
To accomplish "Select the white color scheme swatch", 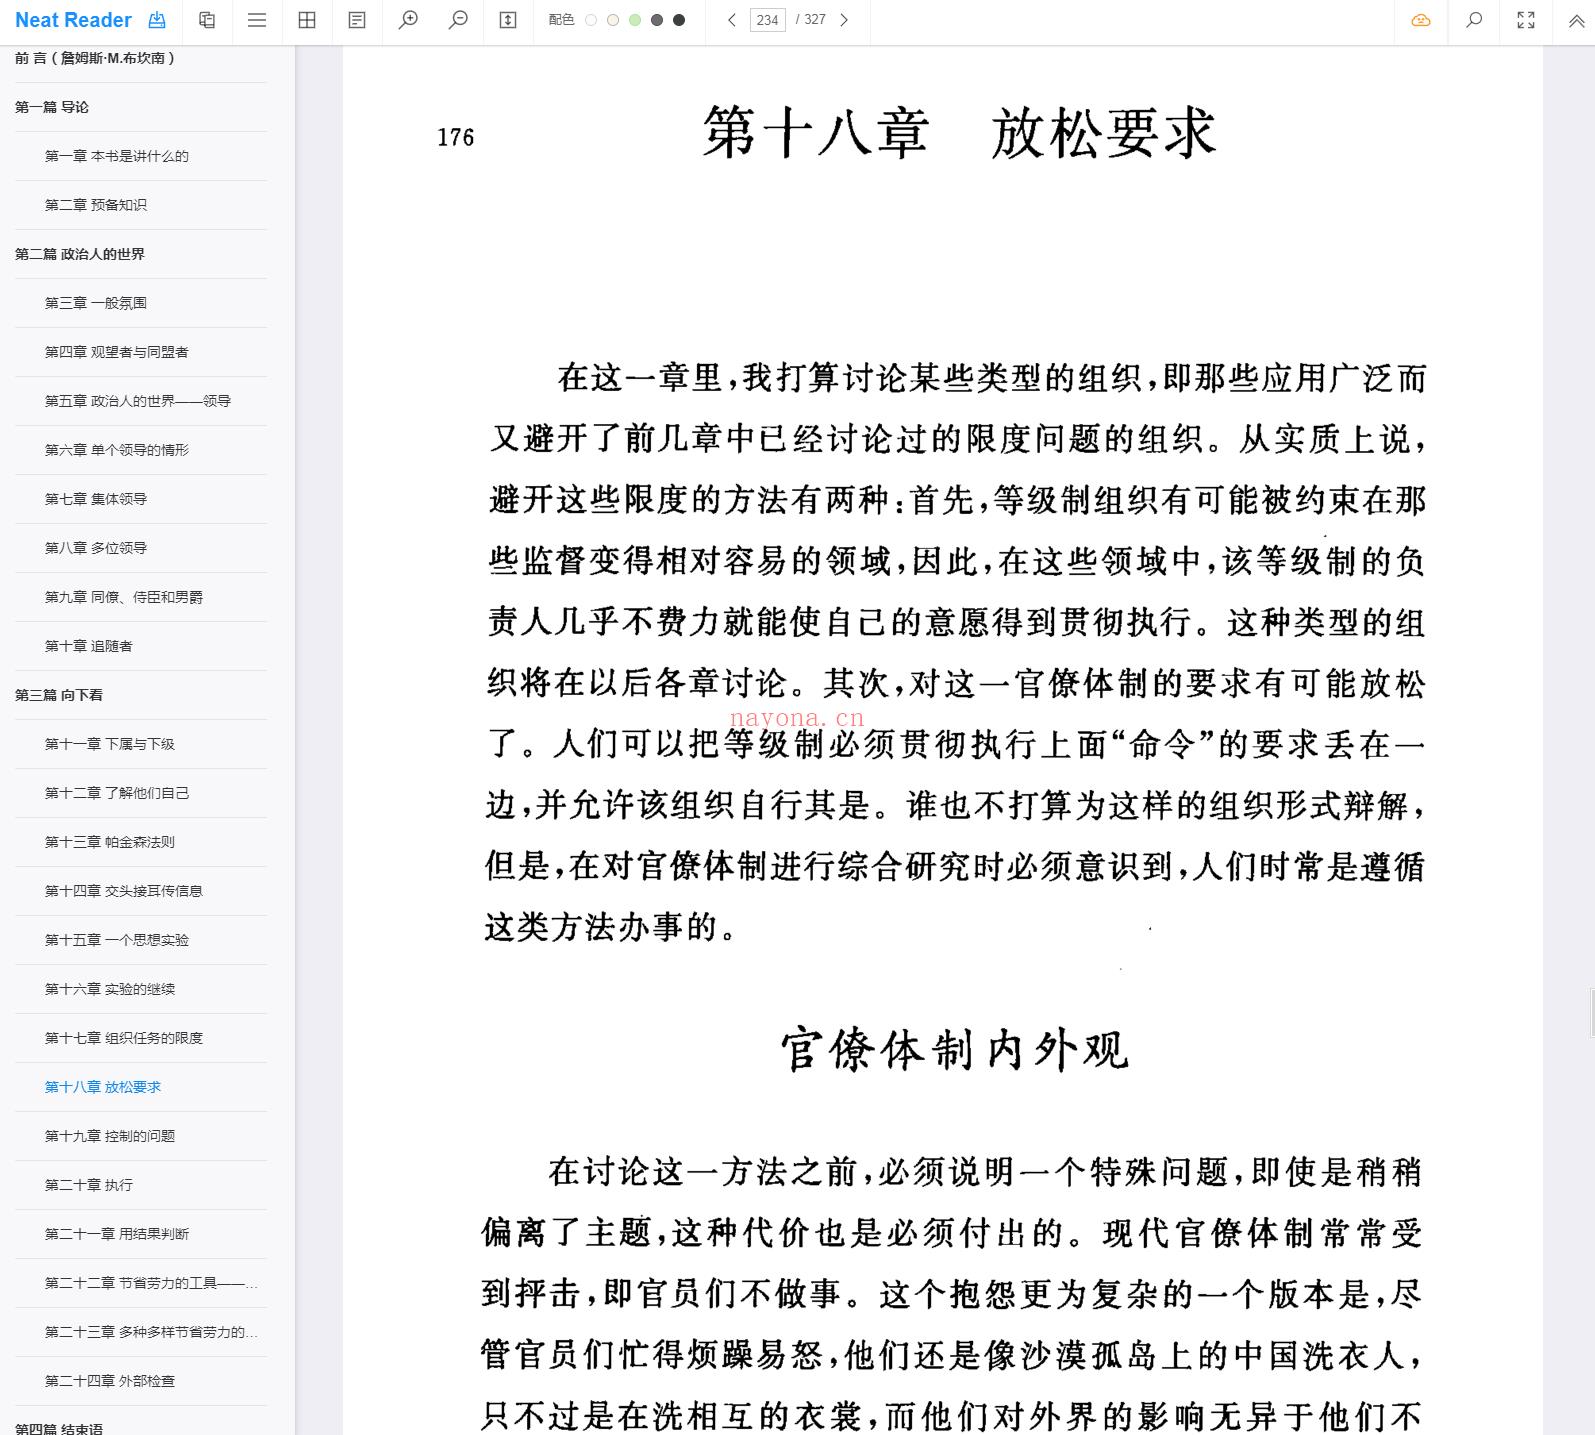I will click(x=591, y=20).
